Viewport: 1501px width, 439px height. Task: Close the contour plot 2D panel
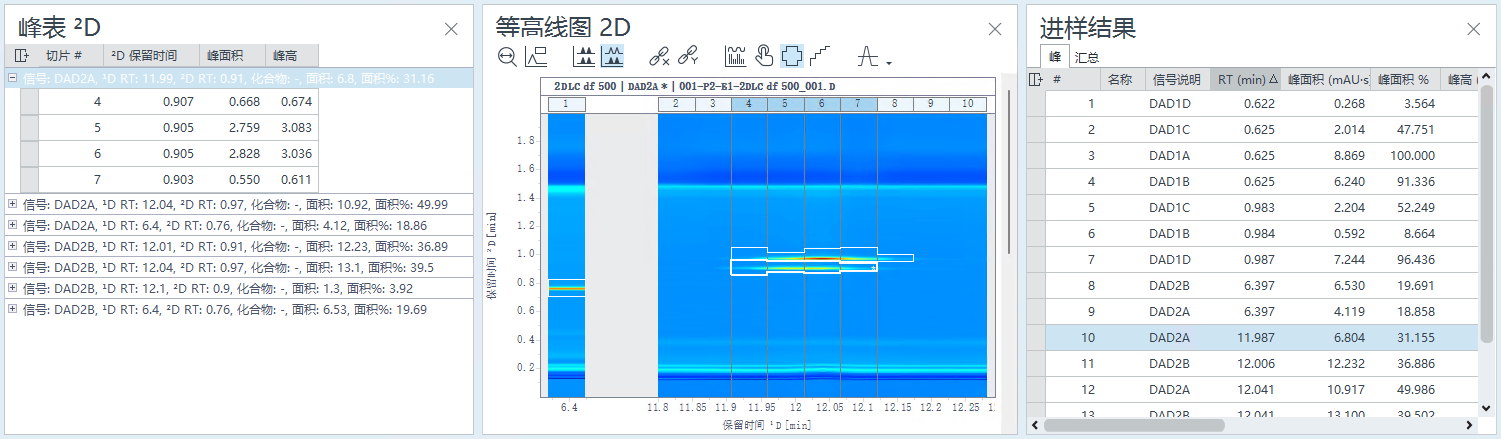995,29
